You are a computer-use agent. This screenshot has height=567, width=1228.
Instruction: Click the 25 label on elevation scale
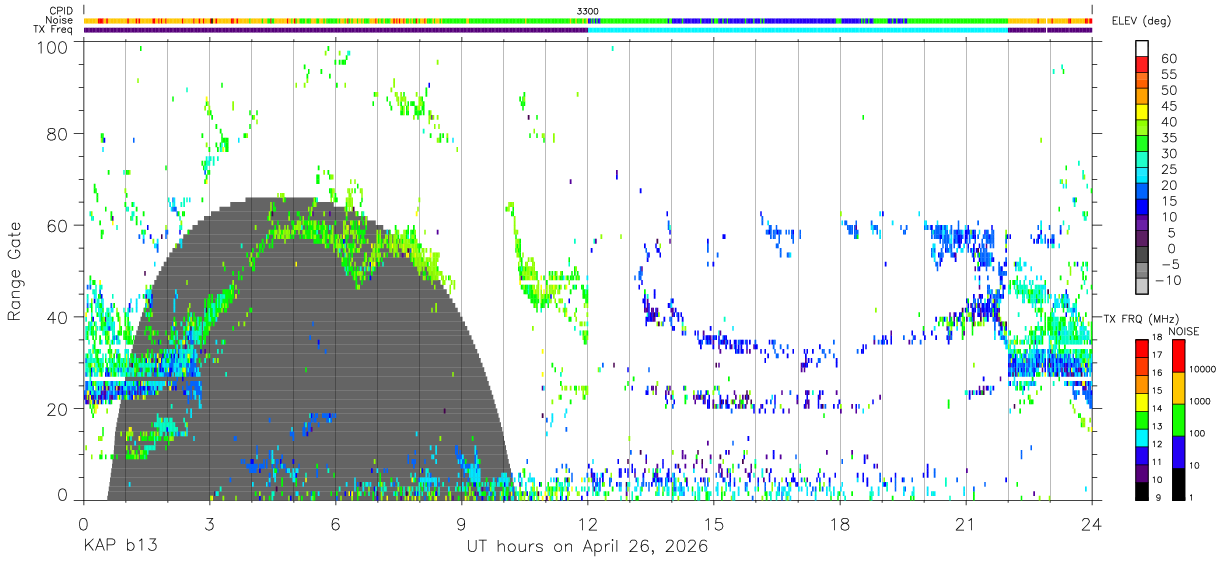[1169, 170]
